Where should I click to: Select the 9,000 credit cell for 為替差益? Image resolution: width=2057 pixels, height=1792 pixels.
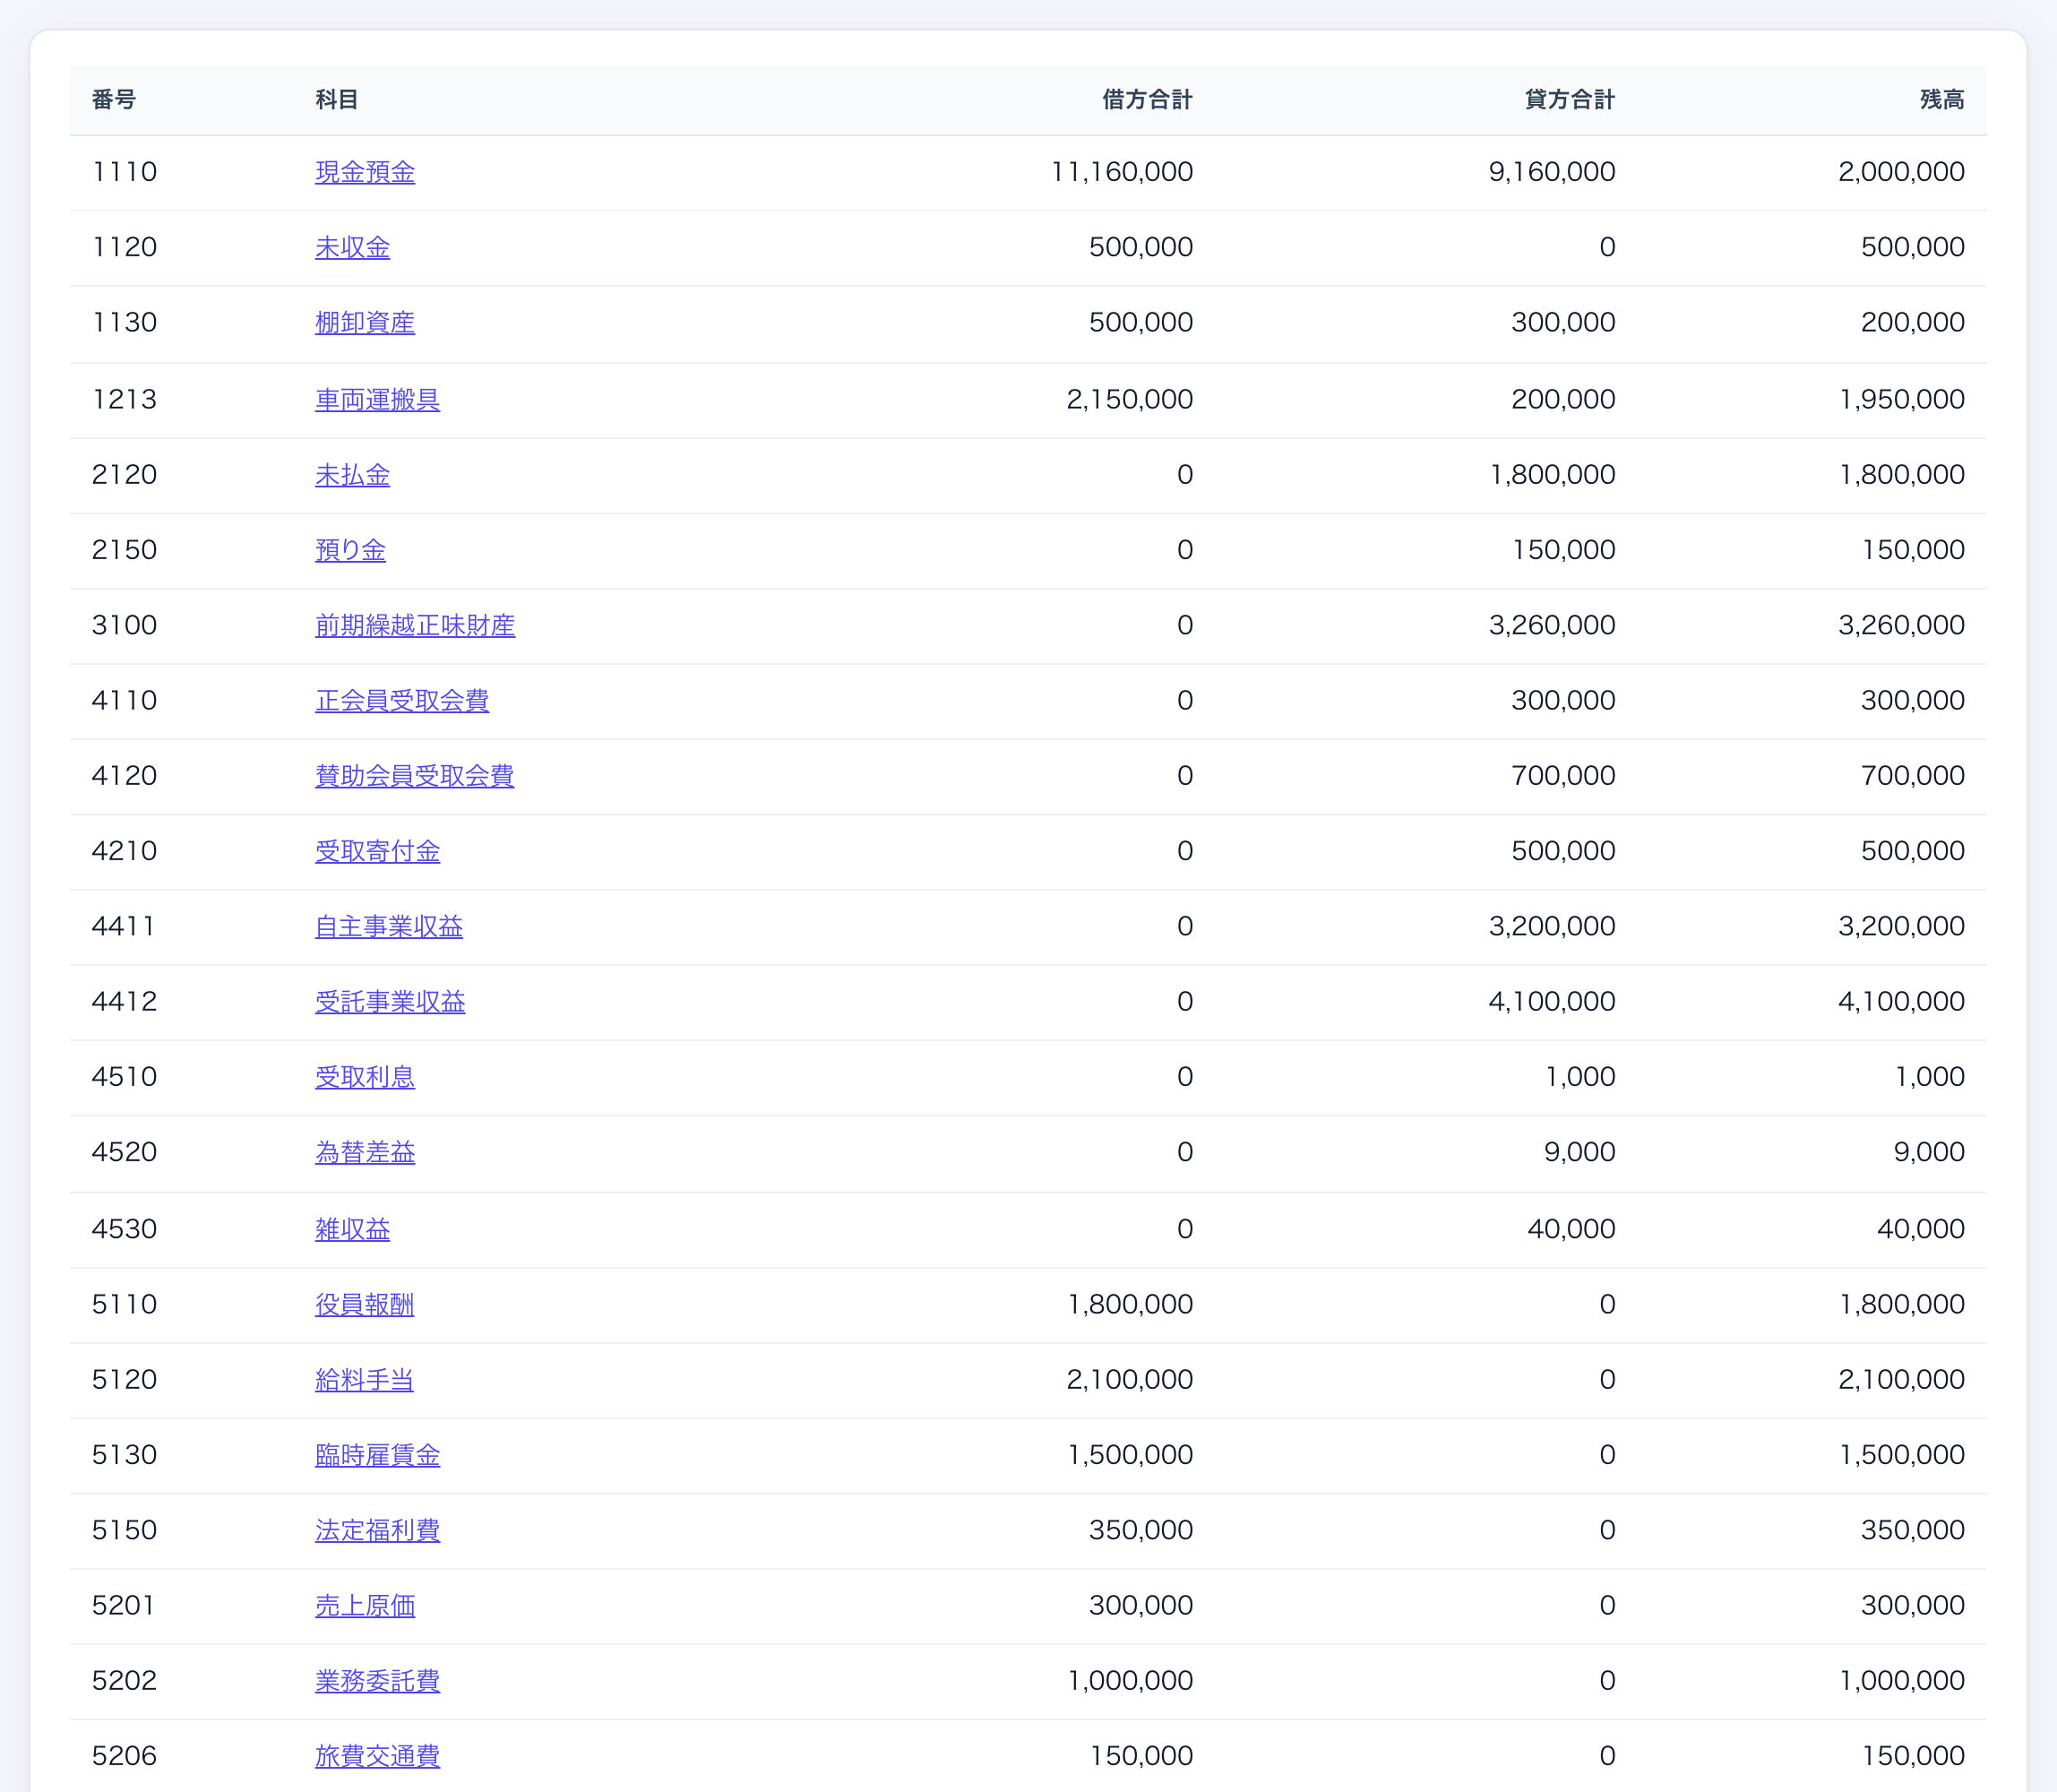1579,1152
